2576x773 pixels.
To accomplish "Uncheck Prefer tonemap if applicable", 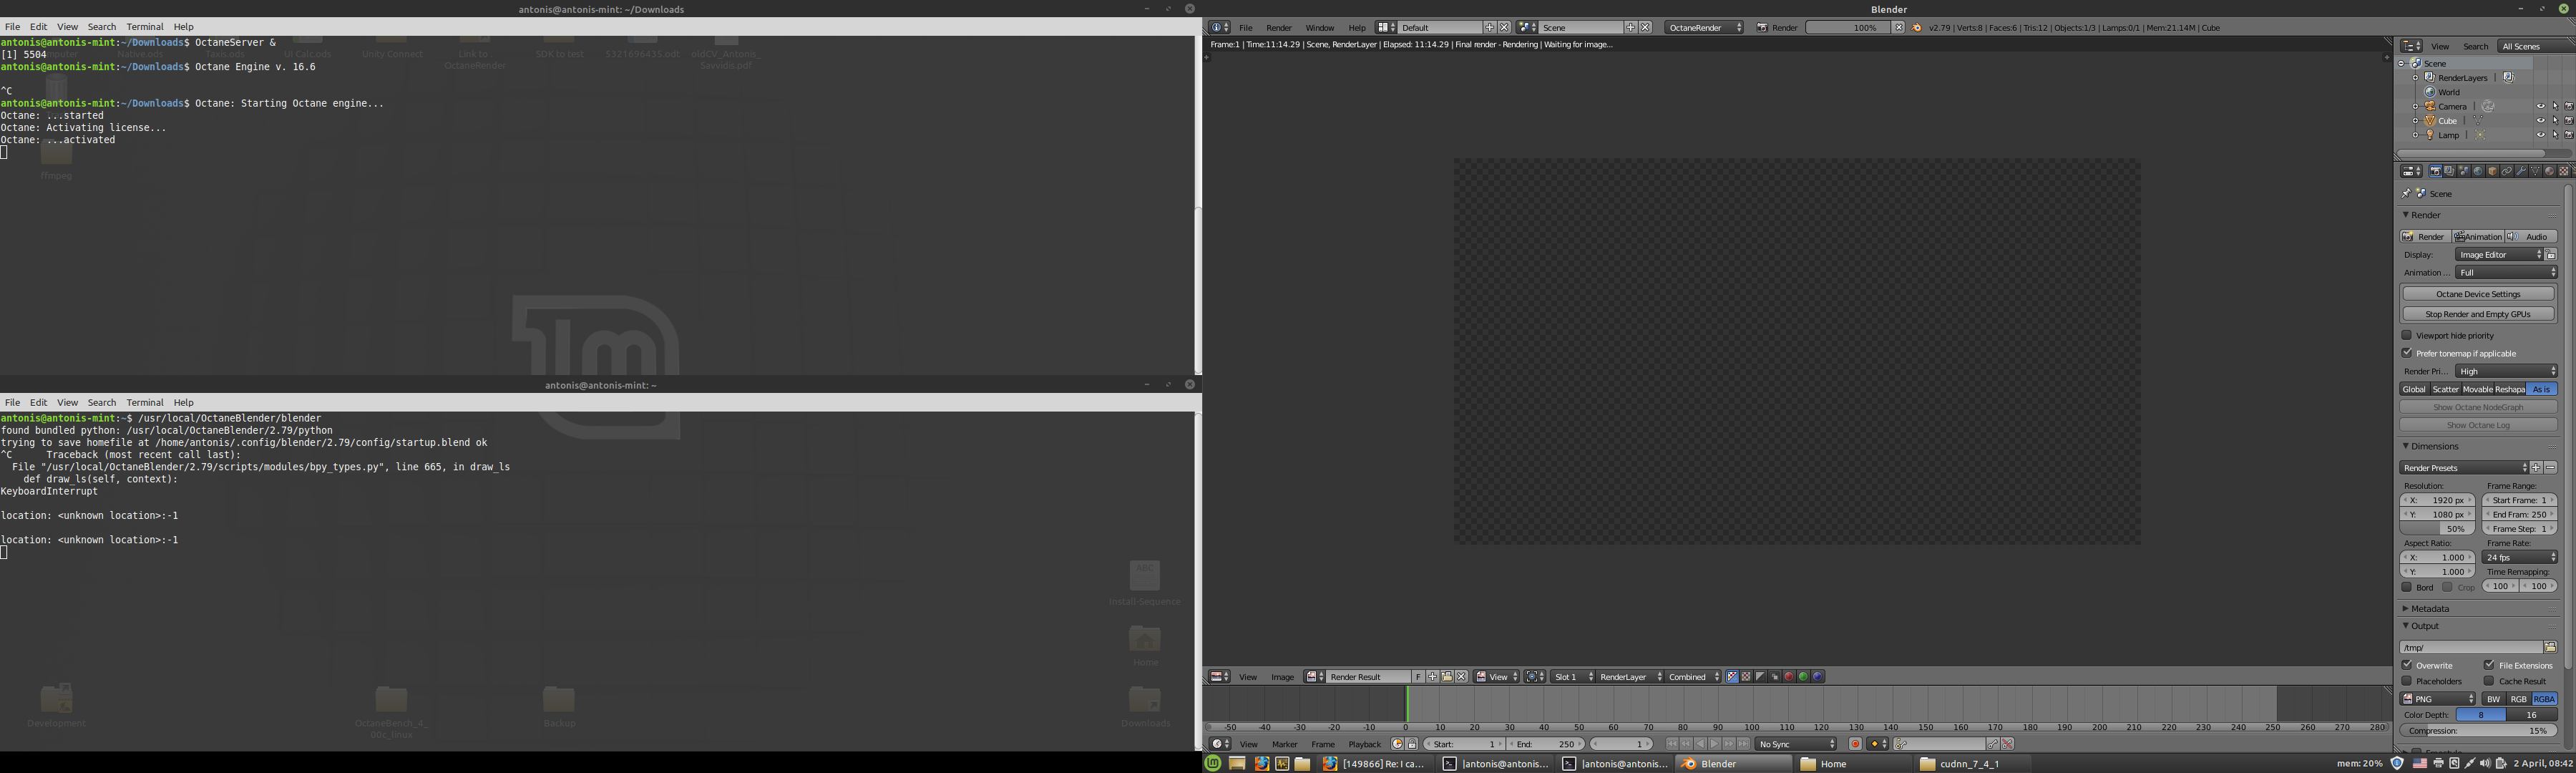I will pos(2407,353).
